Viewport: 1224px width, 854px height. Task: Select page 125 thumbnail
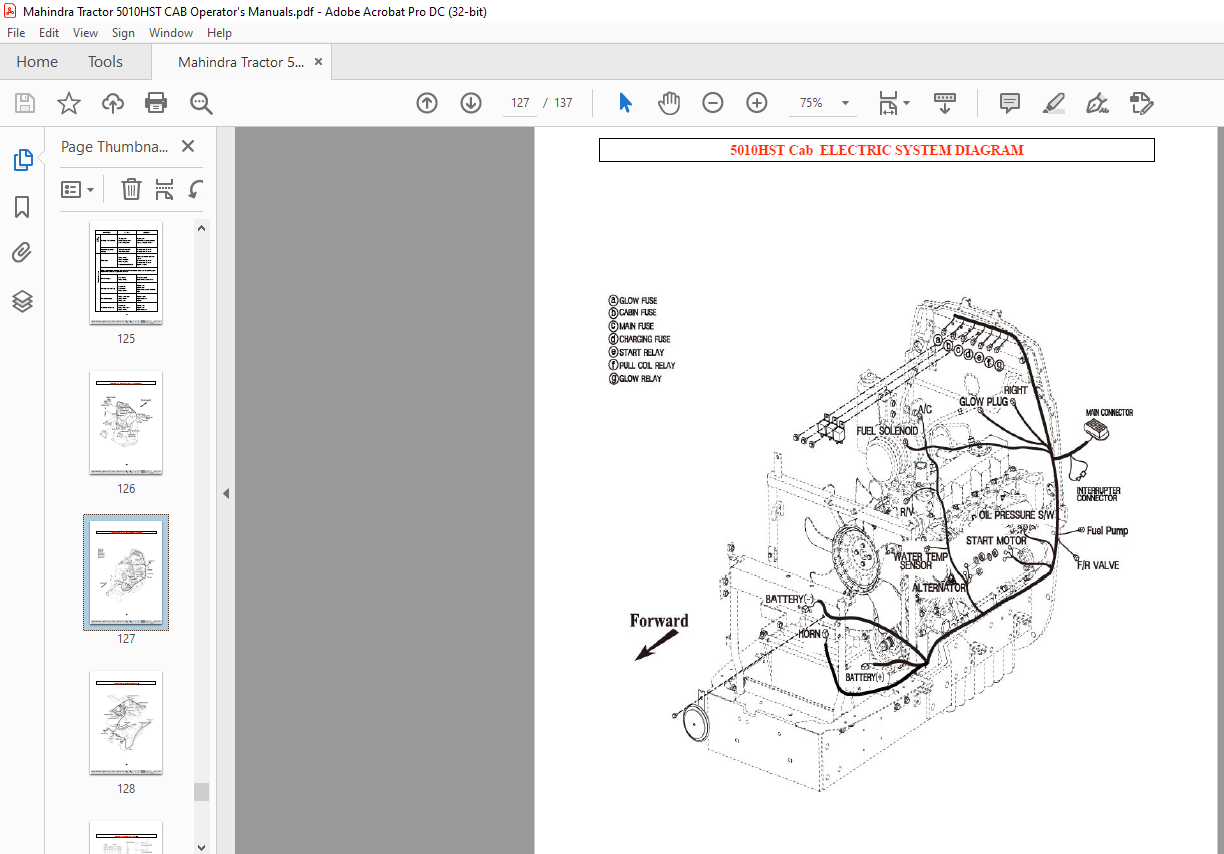(126, 274)
